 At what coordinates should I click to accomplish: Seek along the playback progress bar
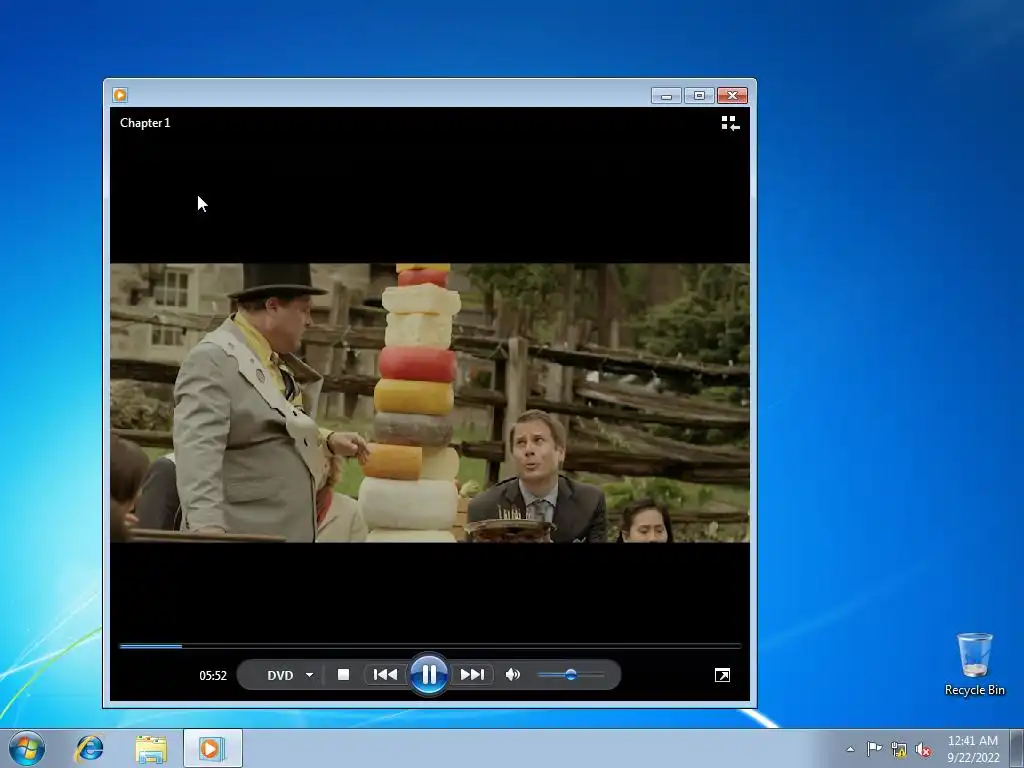tap(430, 646)
